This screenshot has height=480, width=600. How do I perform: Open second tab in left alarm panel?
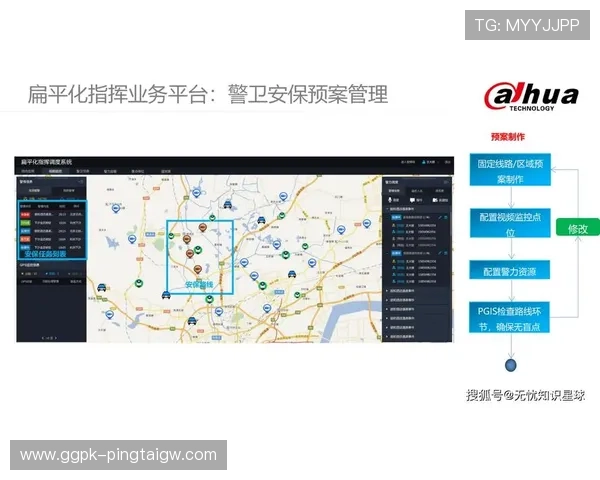(69, 190)
